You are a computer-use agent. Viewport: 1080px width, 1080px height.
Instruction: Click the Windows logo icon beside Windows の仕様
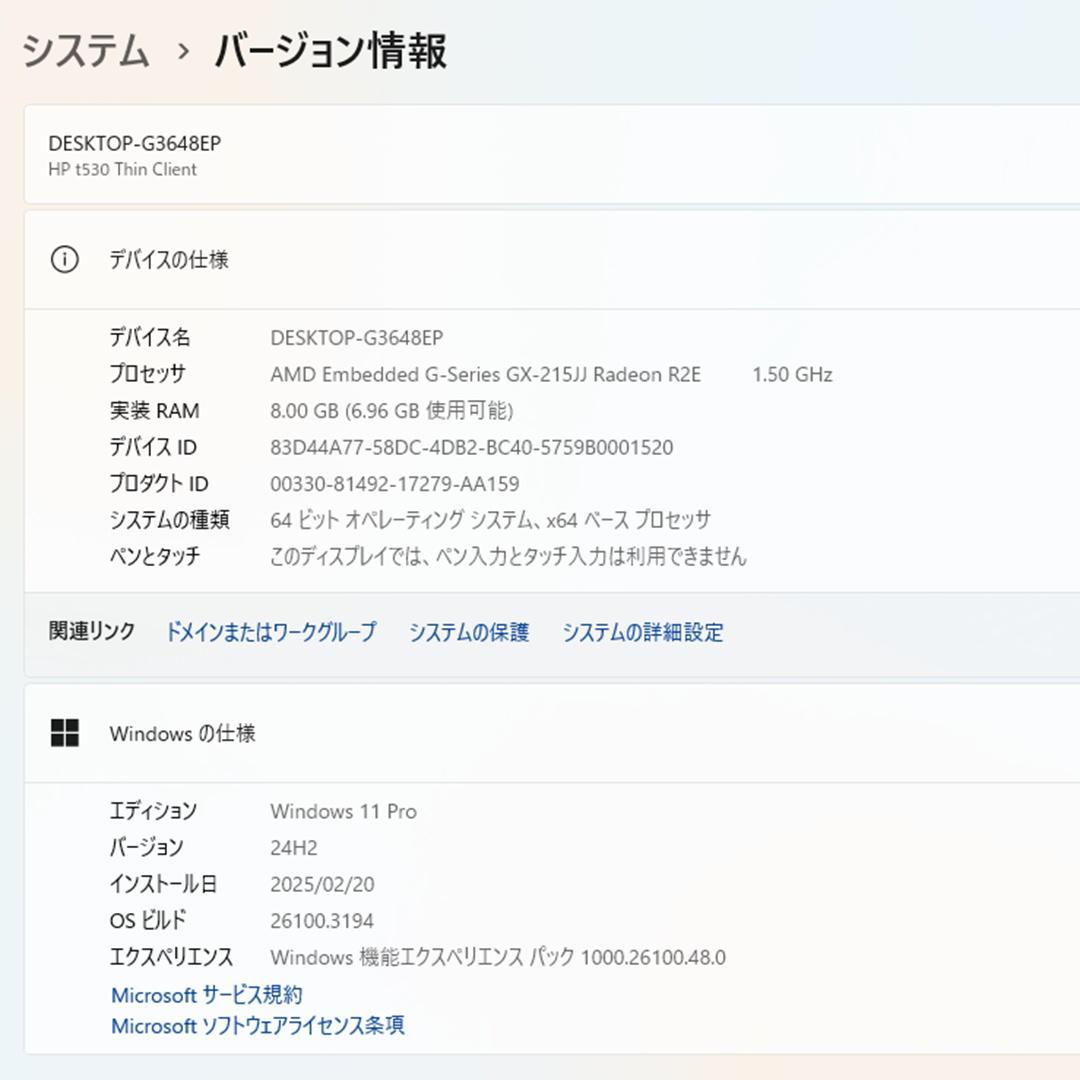(x=66, y=733)
